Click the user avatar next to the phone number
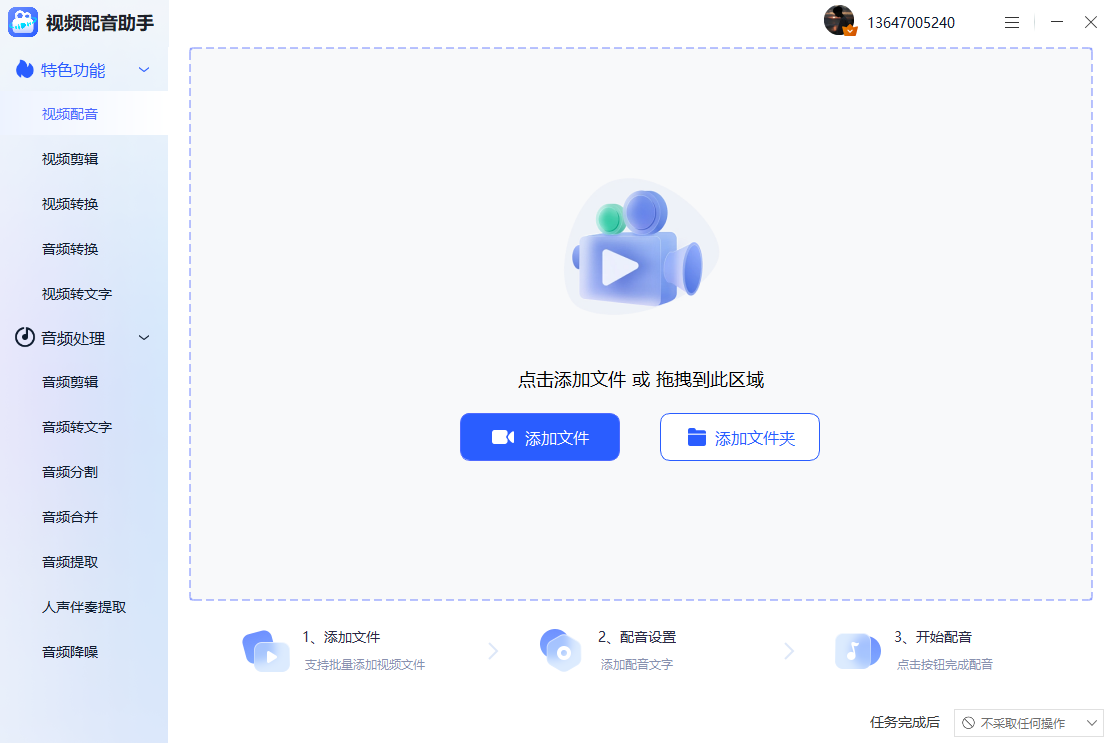The image size is (1109, 743). coord(838,20)
